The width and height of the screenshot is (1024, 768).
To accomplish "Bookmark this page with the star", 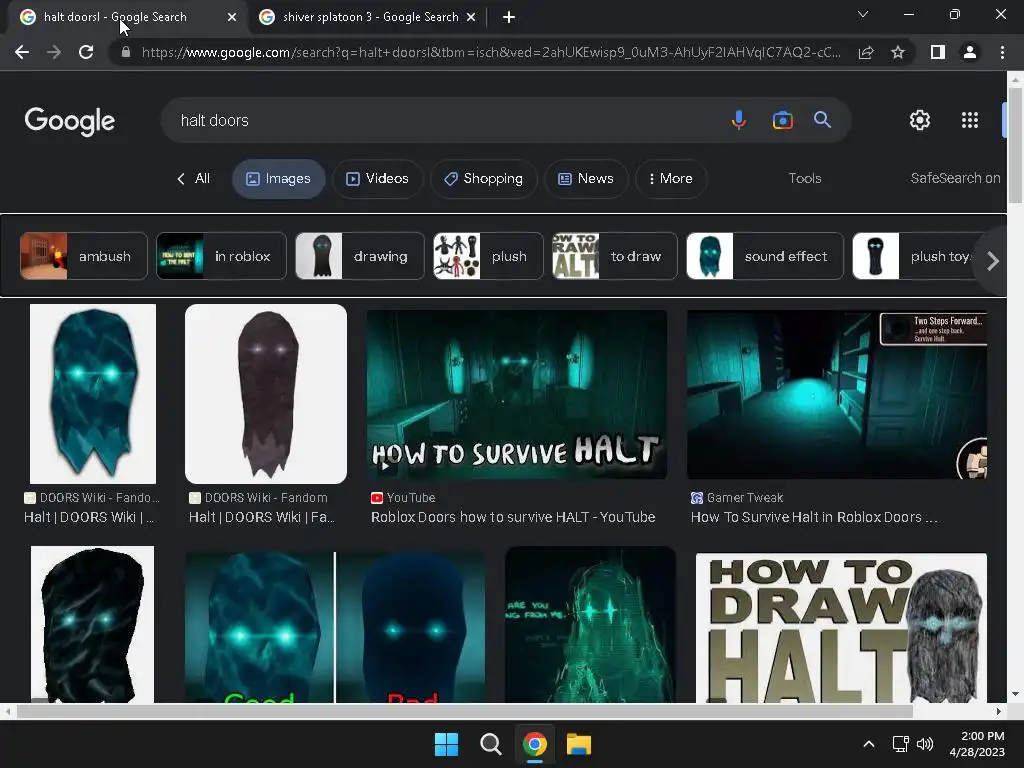I will coord(898,52).
